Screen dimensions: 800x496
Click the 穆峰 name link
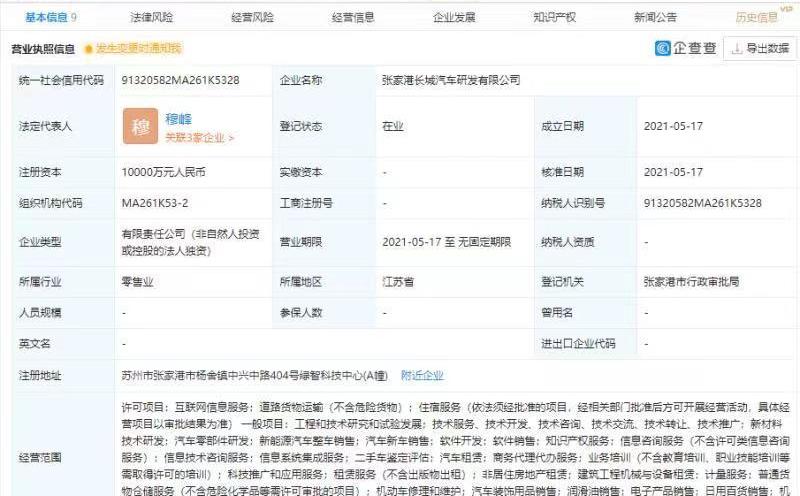tap(179, 118)
